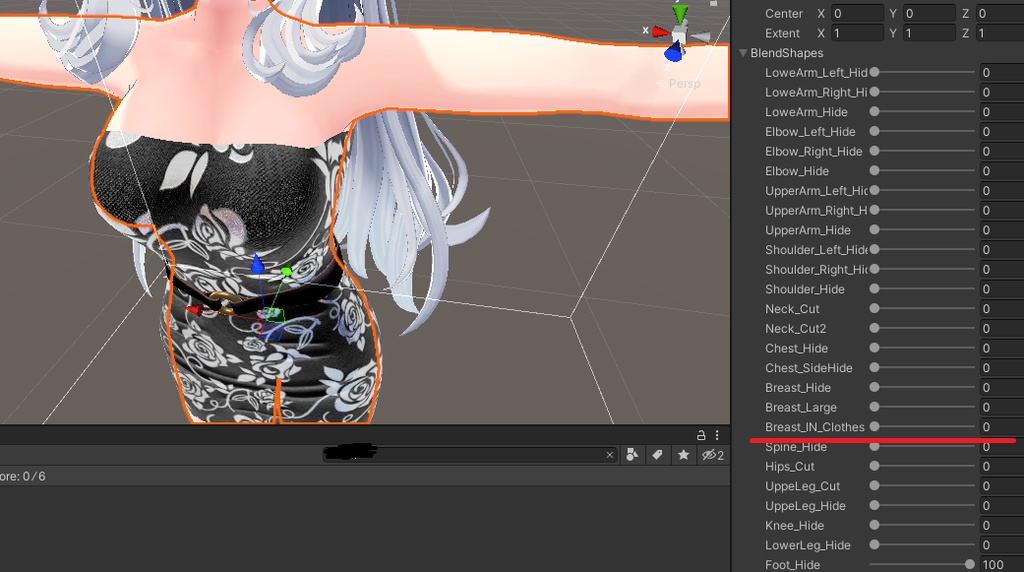Click the Neck_Cut2 slider handle
This screenshot has width=1024, height=572.
pyautogui.click(x=874, y=328)
